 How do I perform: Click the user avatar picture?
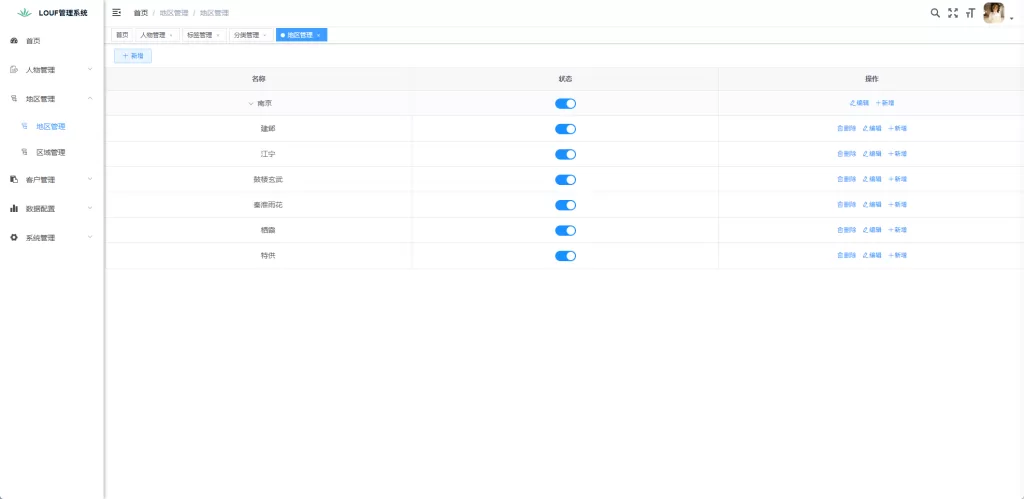pyautogui.click(x=994, y=13)
